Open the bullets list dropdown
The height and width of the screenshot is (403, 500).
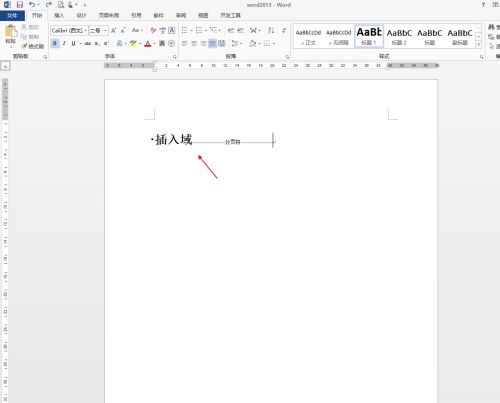[192, 31]
